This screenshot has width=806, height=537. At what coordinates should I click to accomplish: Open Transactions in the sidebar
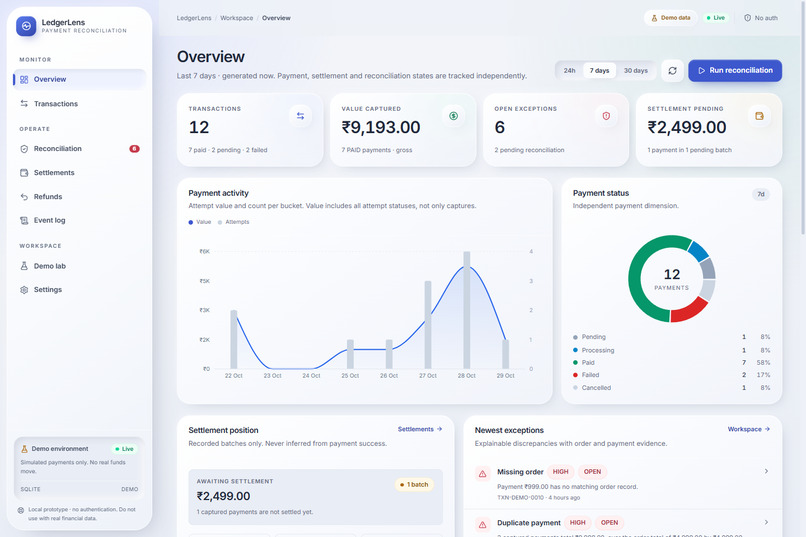point(80,104)
